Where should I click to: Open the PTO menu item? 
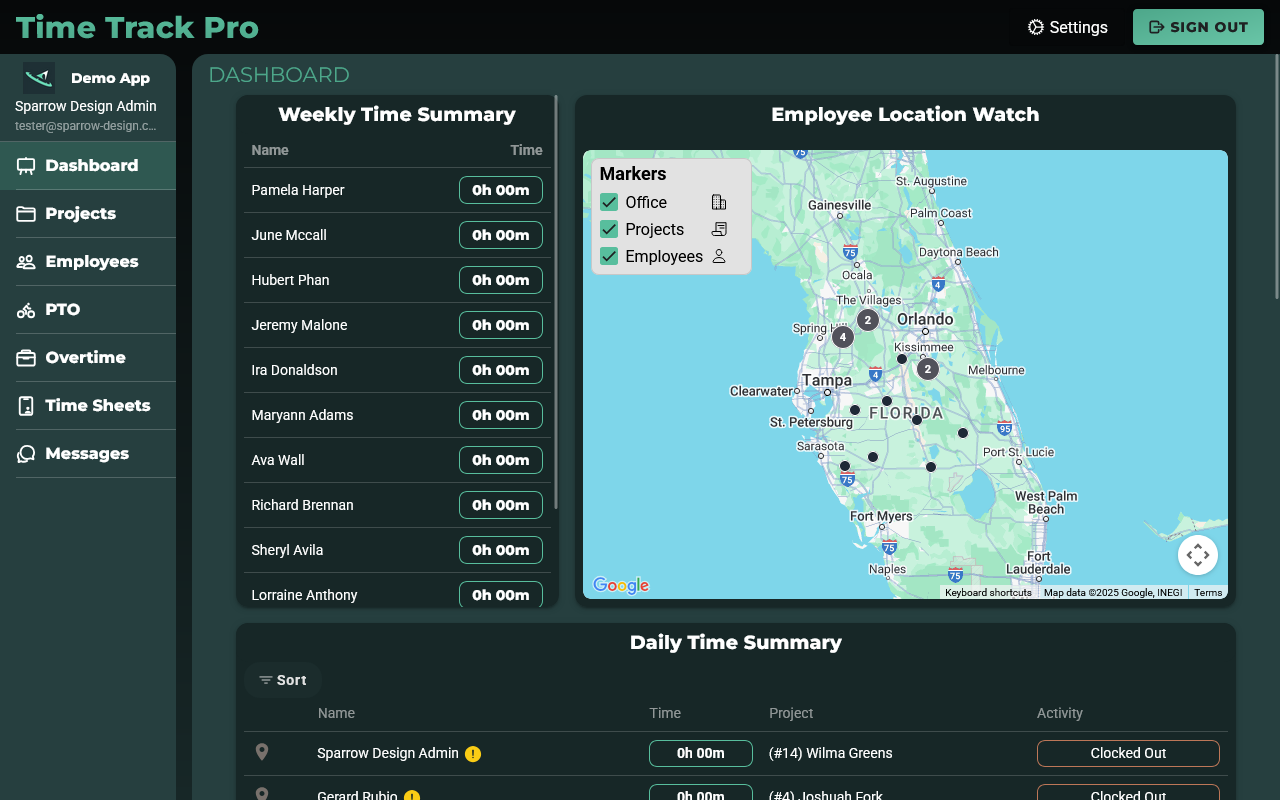pos(88,310)
